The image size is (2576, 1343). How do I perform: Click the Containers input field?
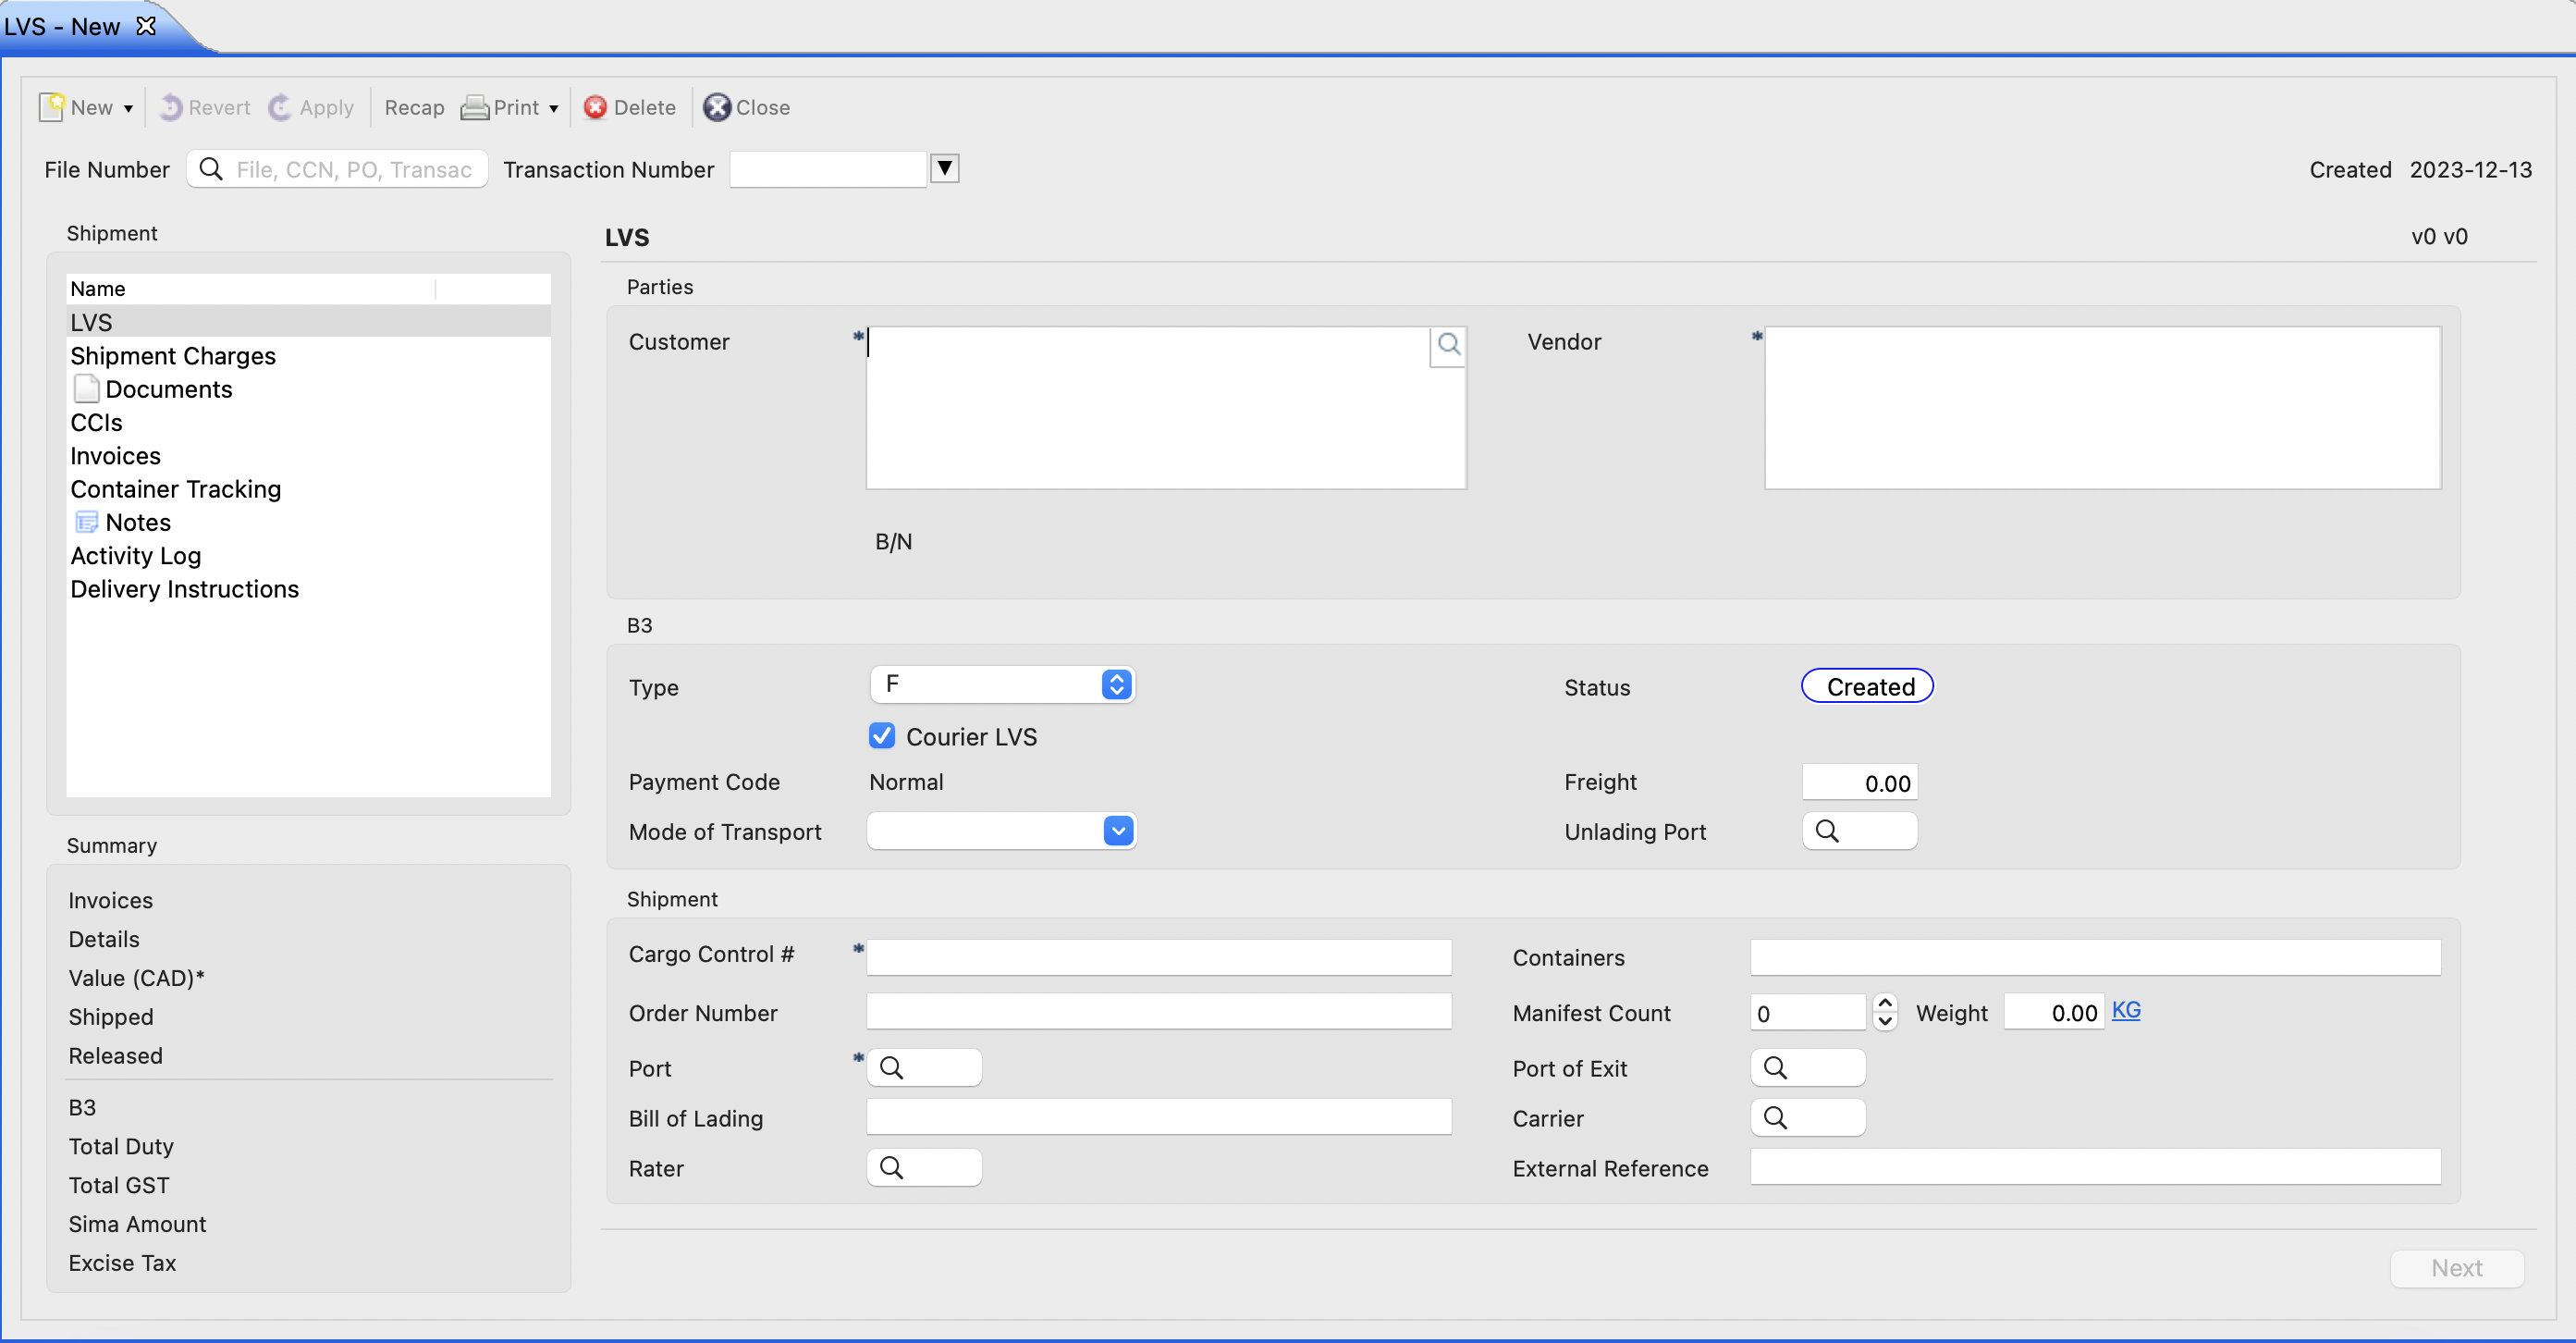pyautogui.click(x=2095, y=957)
